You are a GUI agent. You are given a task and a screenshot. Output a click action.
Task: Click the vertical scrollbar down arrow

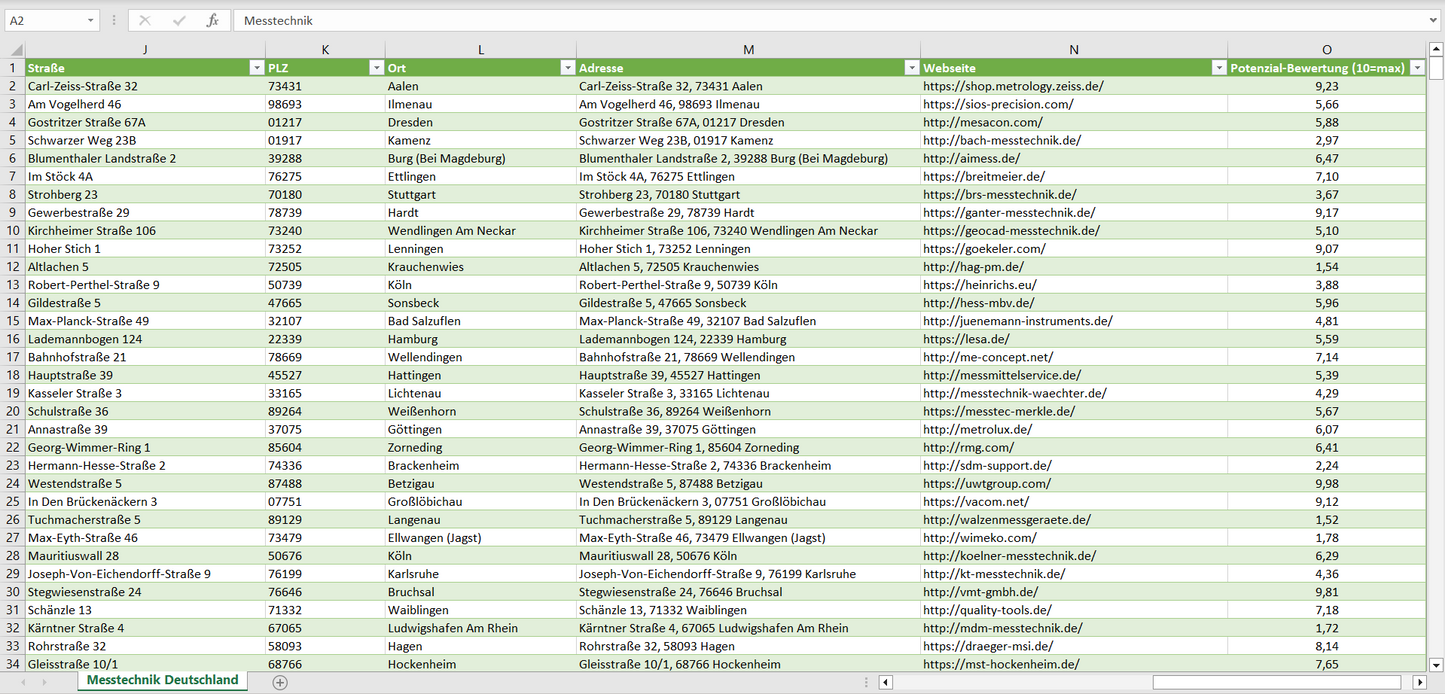coord(1436,664)
